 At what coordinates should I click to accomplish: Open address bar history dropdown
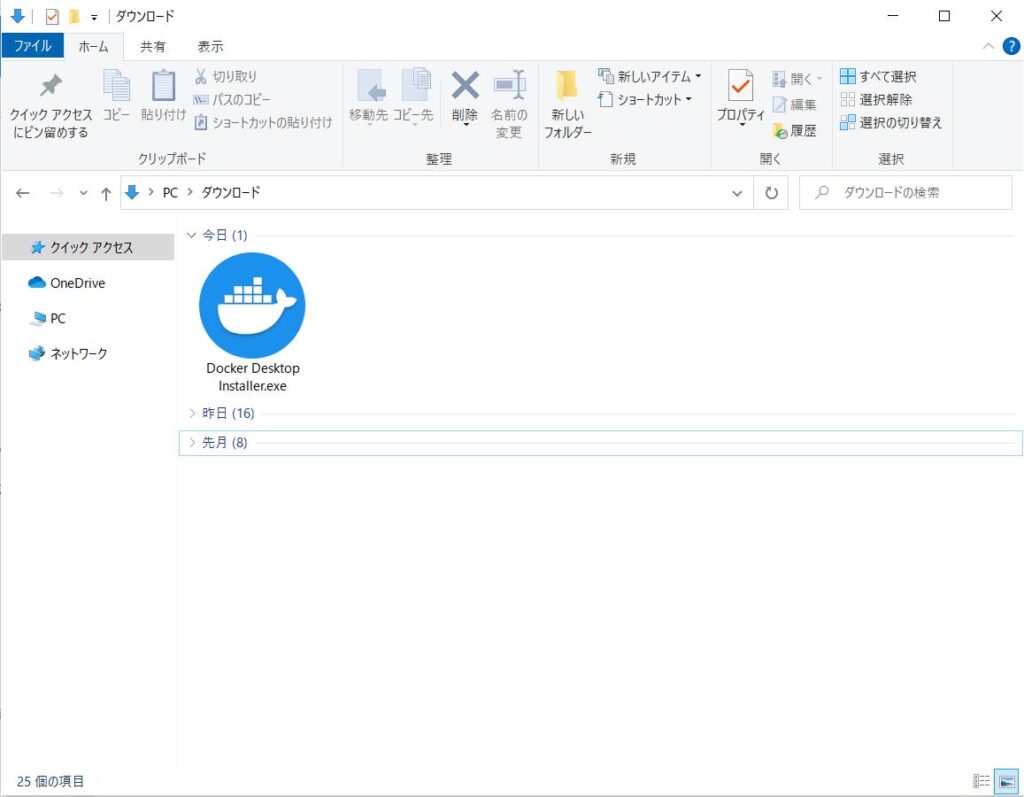737,193
